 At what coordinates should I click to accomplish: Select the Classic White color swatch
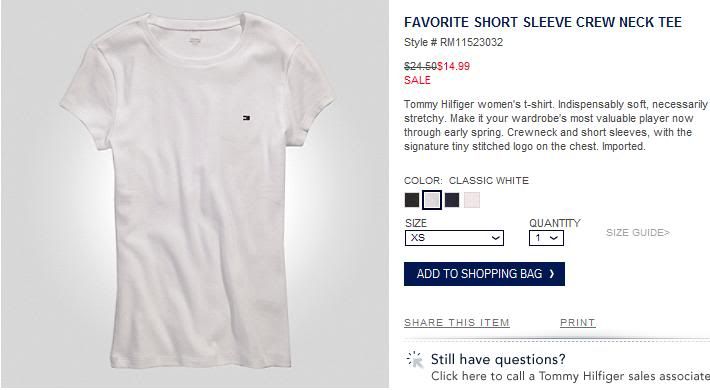(432, 200)
